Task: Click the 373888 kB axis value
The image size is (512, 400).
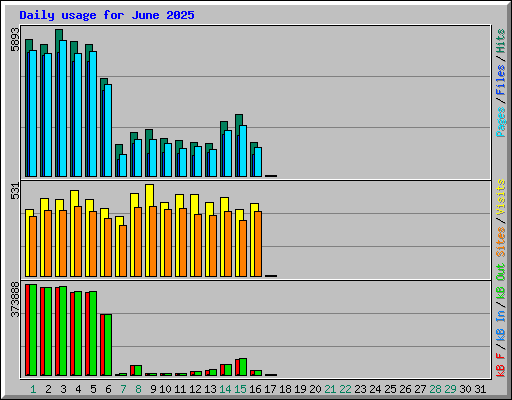Action: (15, 299)
